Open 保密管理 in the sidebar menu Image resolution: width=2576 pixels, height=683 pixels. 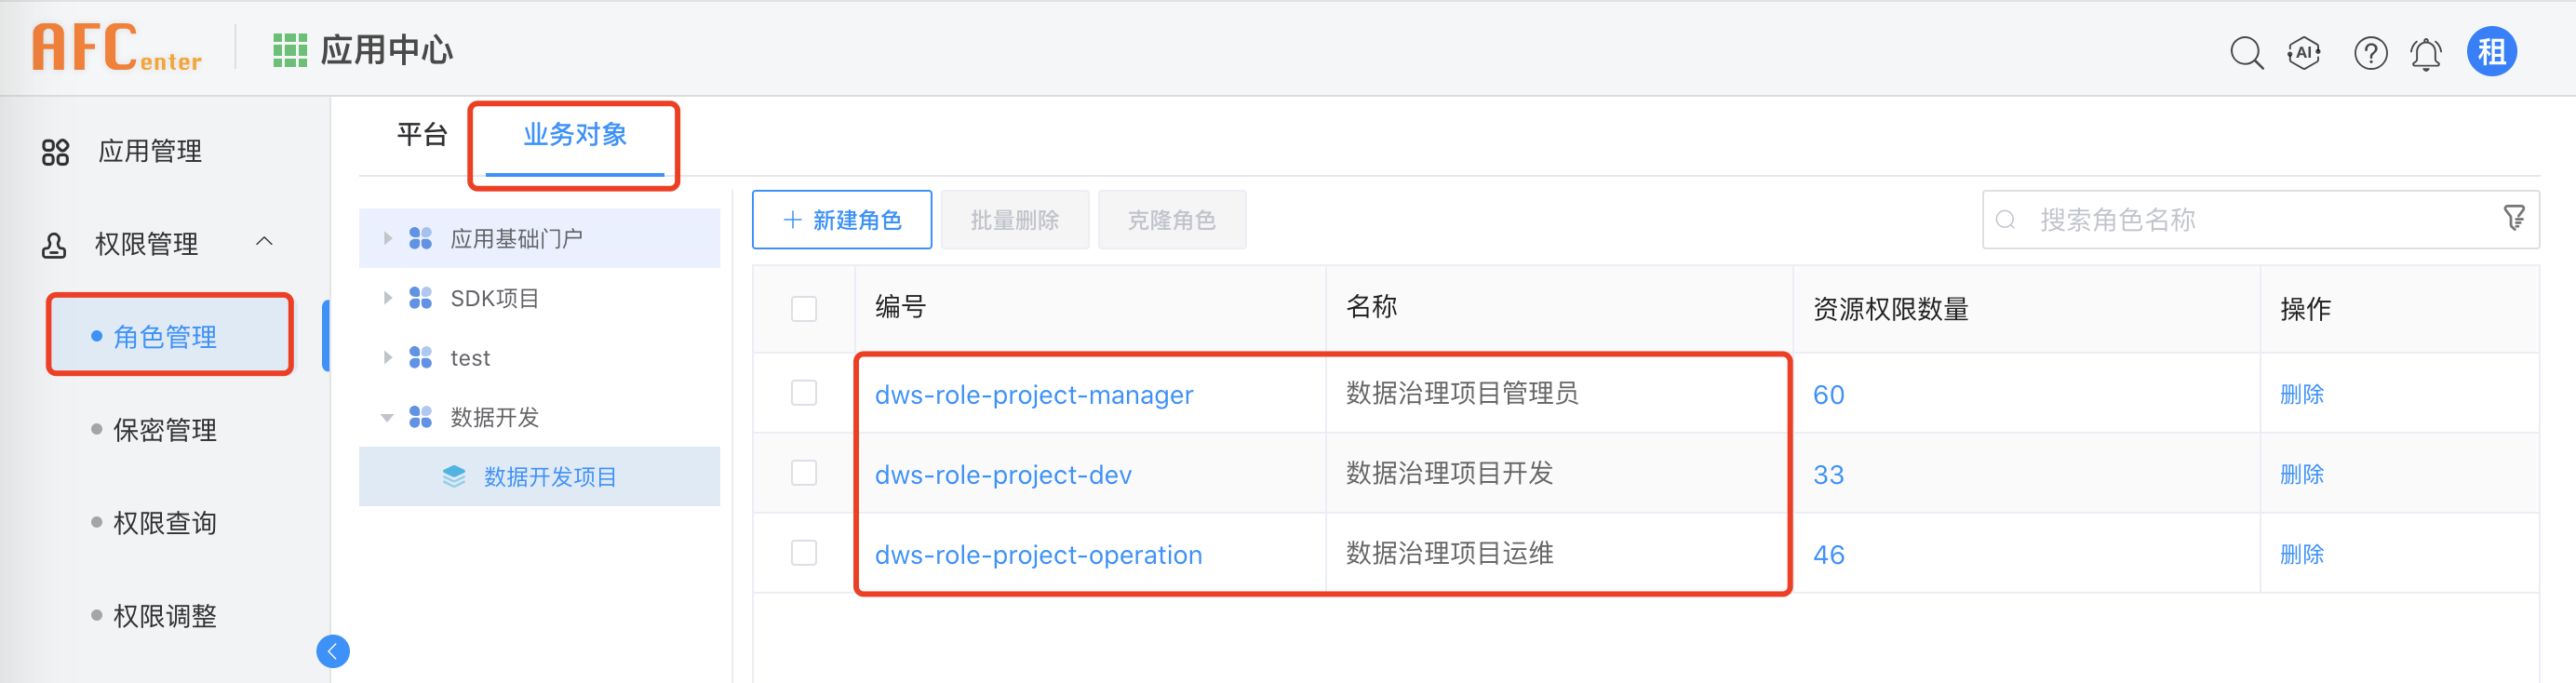point(165,430)
